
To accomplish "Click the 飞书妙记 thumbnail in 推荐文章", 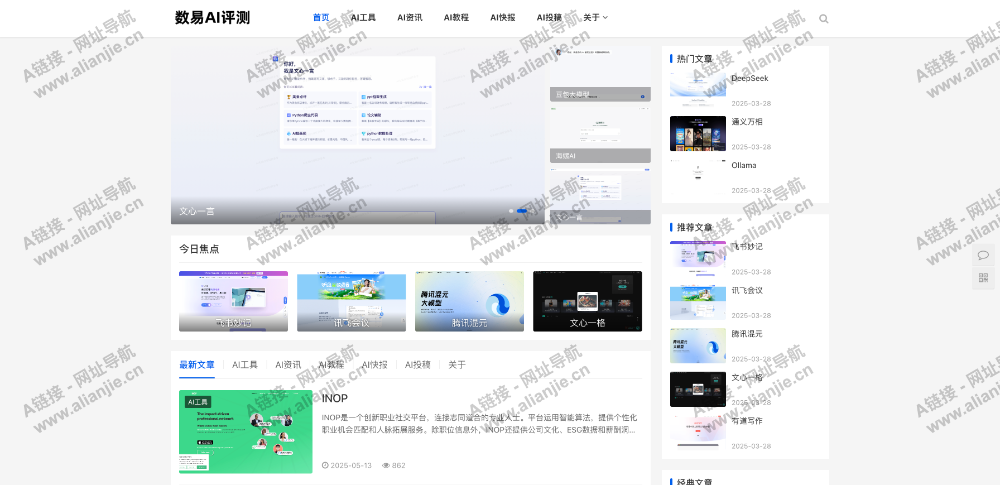I will point(698,258).
